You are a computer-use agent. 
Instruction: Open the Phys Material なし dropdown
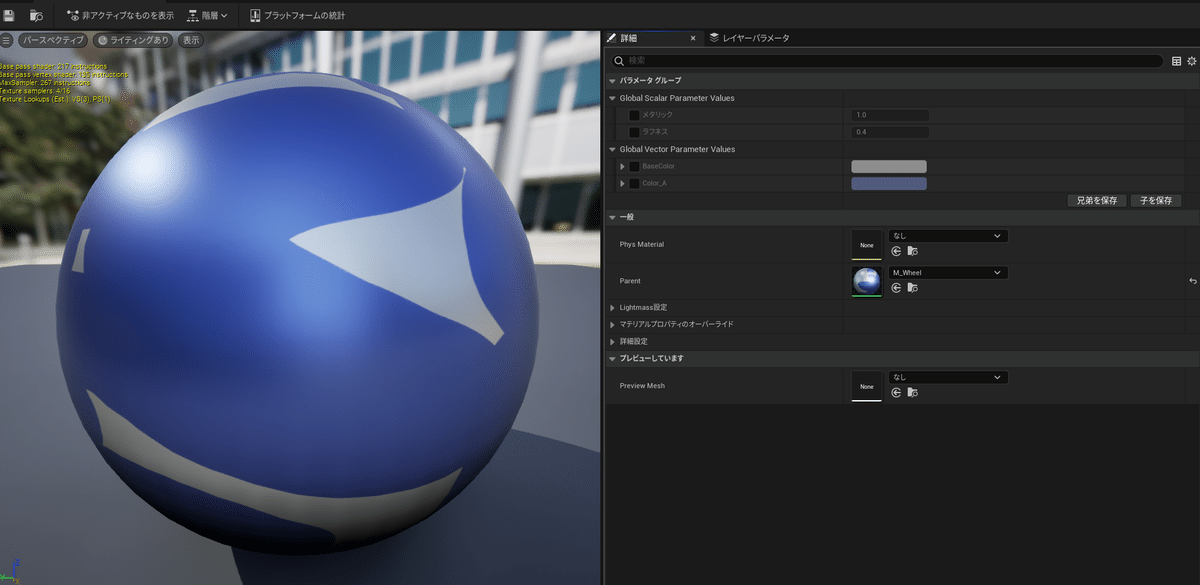(x=948, y=236)
